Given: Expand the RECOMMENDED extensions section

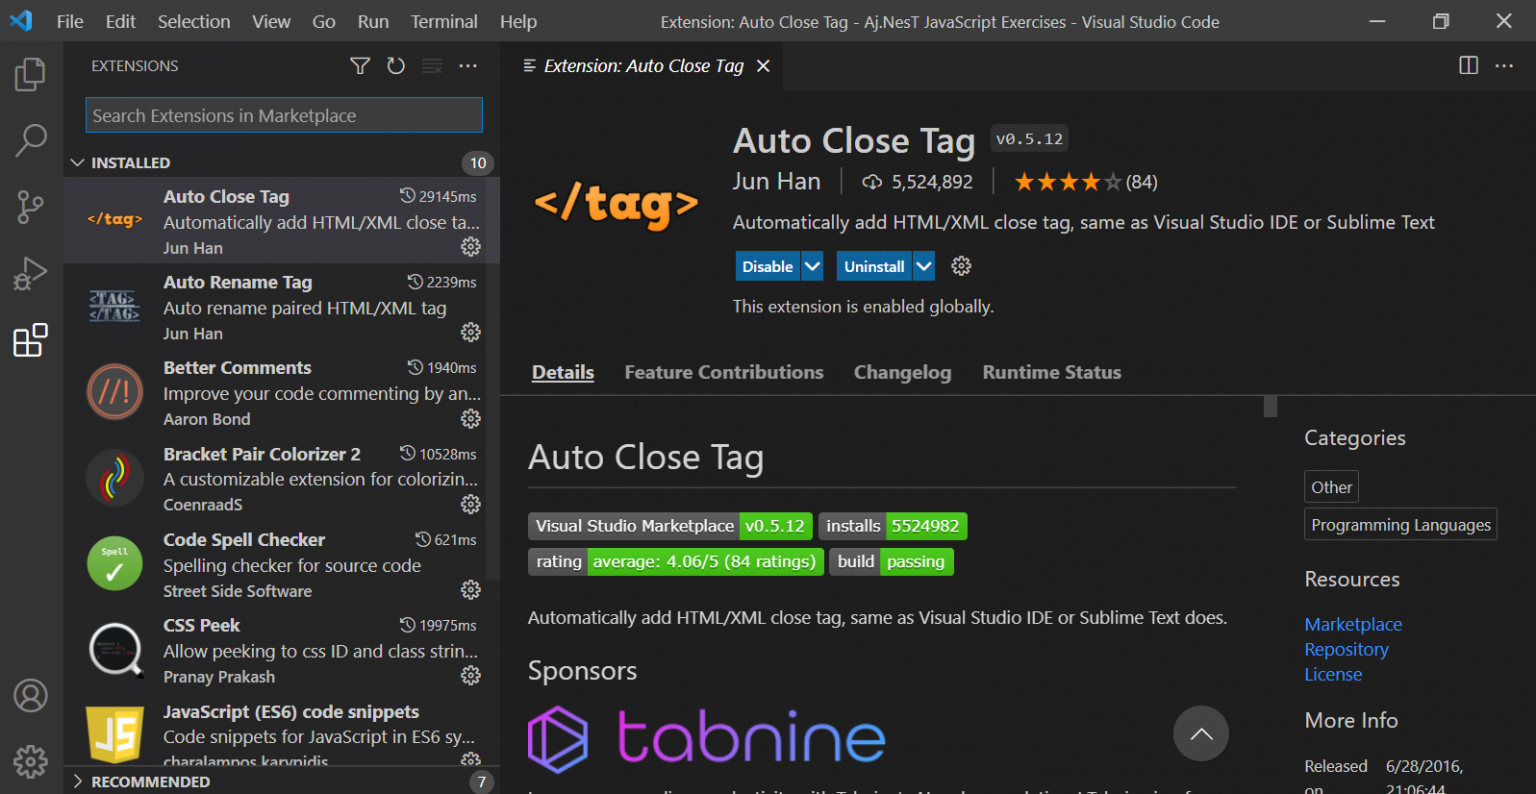Looking at the screenshot, I should 78,781.
